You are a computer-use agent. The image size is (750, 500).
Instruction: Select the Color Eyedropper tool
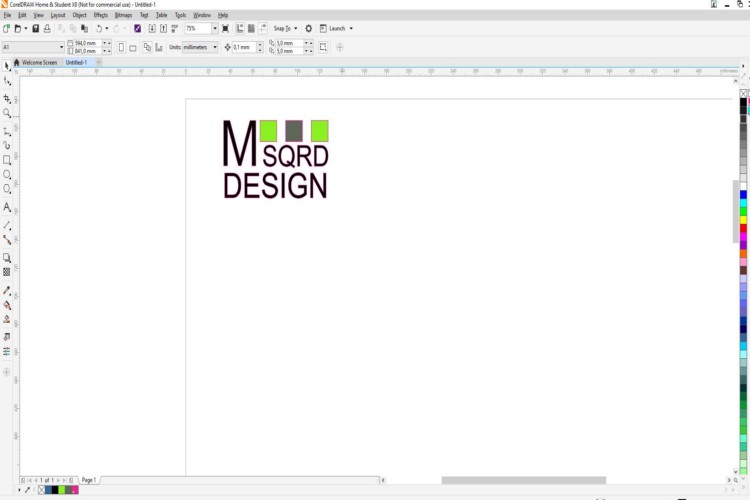pos(7,290)
